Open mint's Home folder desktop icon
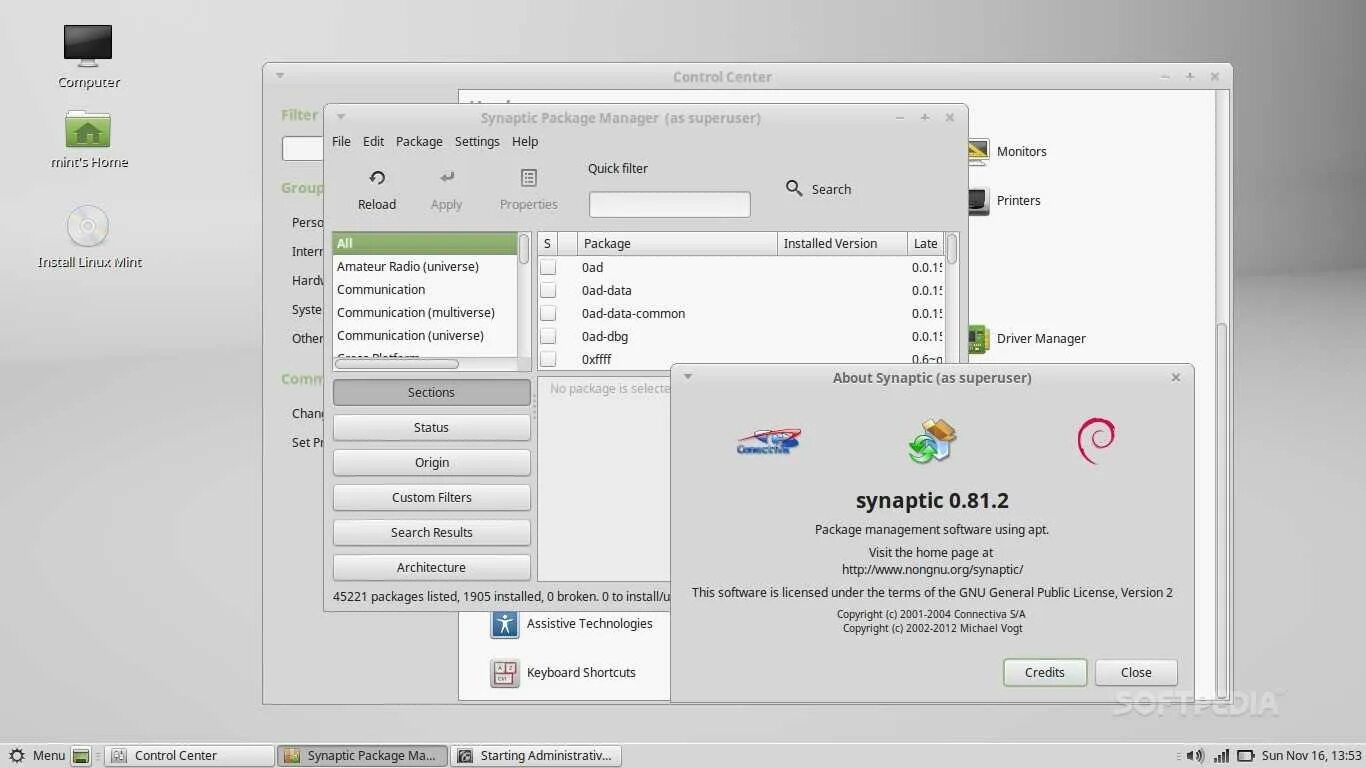This screenshot has width=1366, height=768. [88, 129]
